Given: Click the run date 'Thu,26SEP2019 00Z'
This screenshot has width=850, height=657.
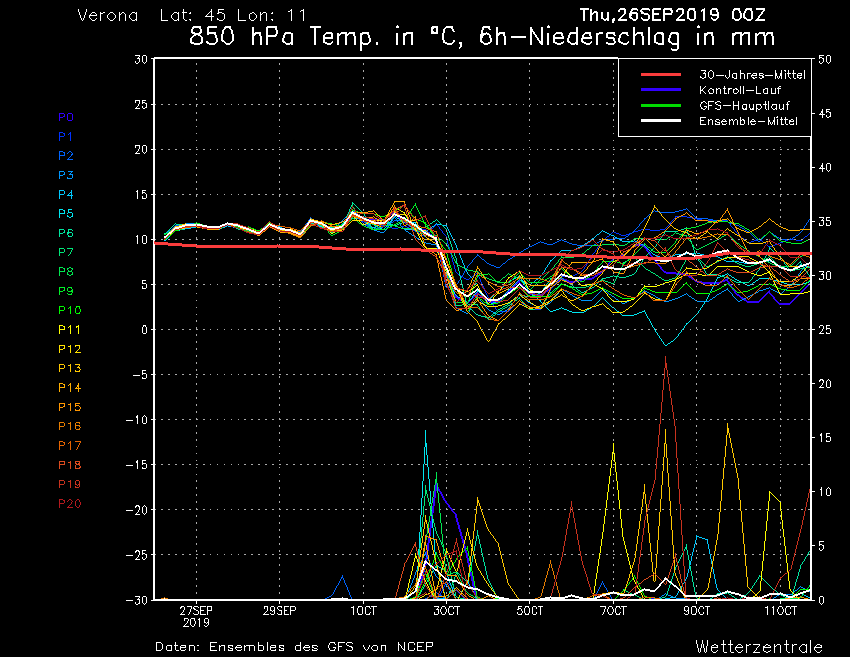Looking at the screenshot, I should (x=673, y=15).
